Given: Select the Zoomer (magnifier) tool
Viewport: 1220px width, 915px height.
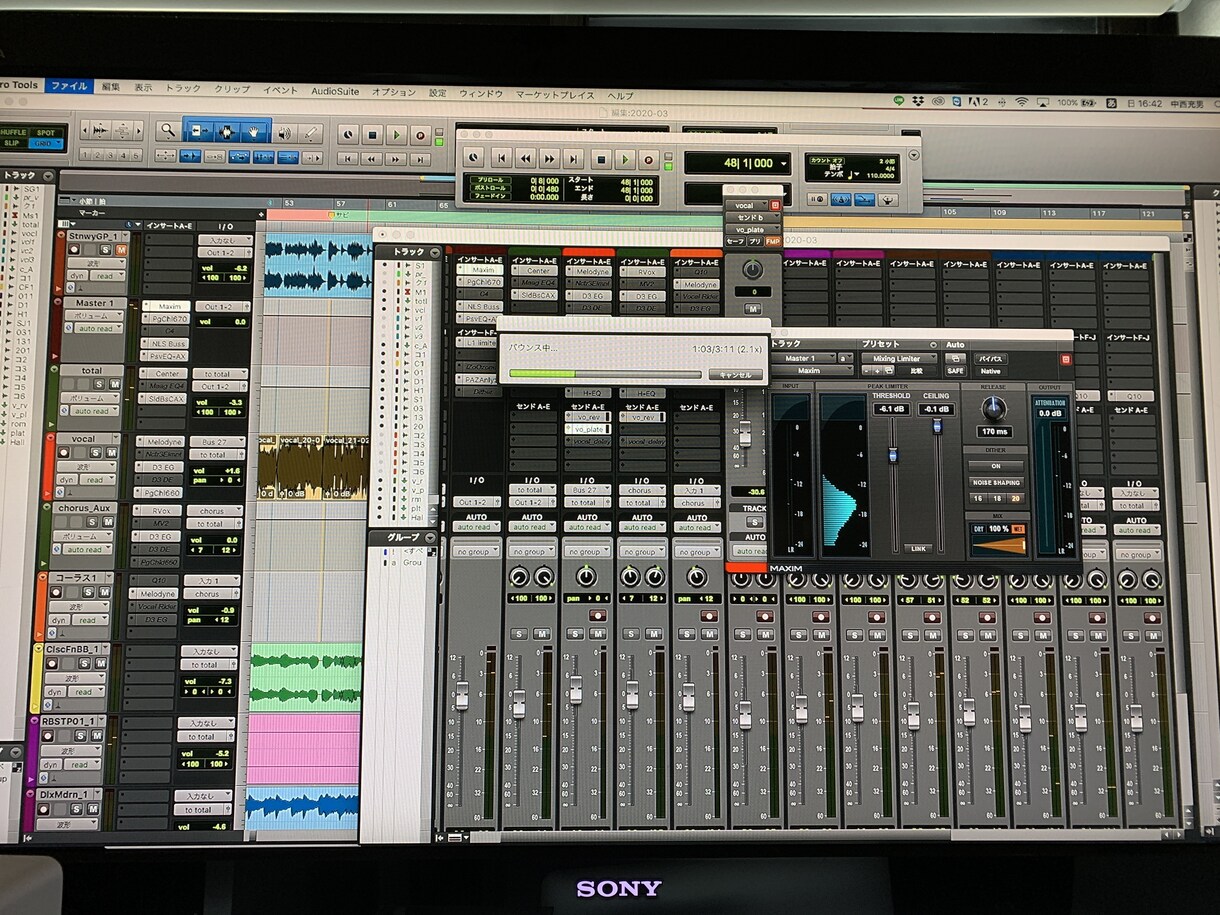Looking at the screenshot, I should [168, 133].
